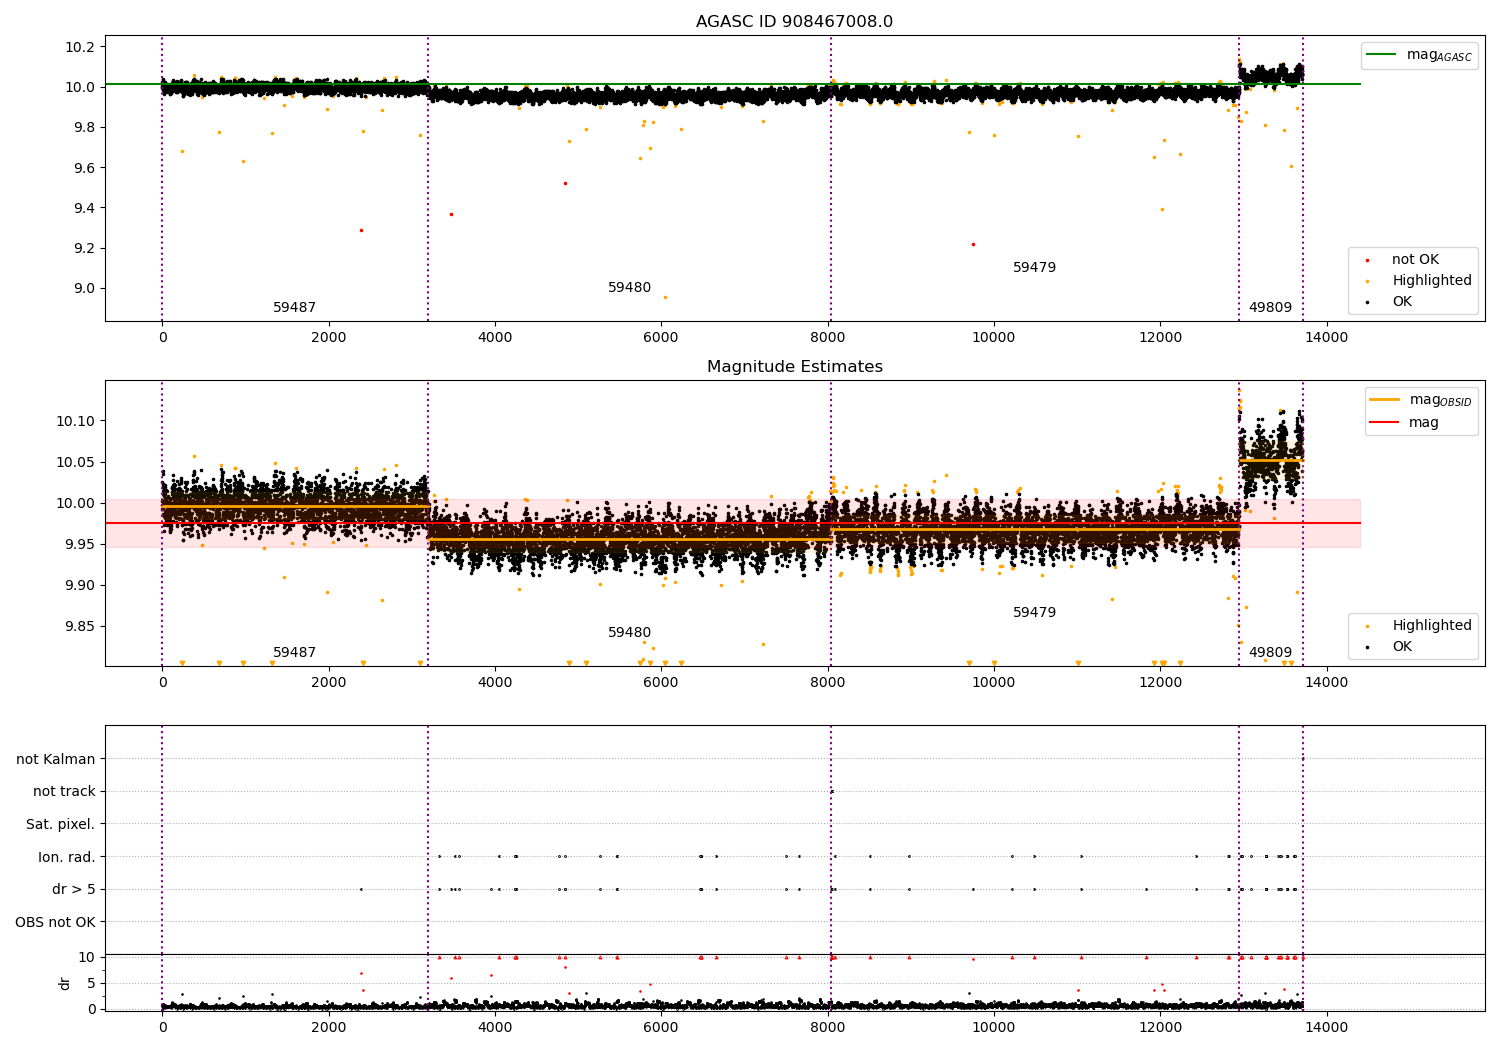The width and height of the screenshot is (1500, 1050).
Task: Click OBSID label 59487 in Magnitude Estimates plot
Action: click(294, 653)
